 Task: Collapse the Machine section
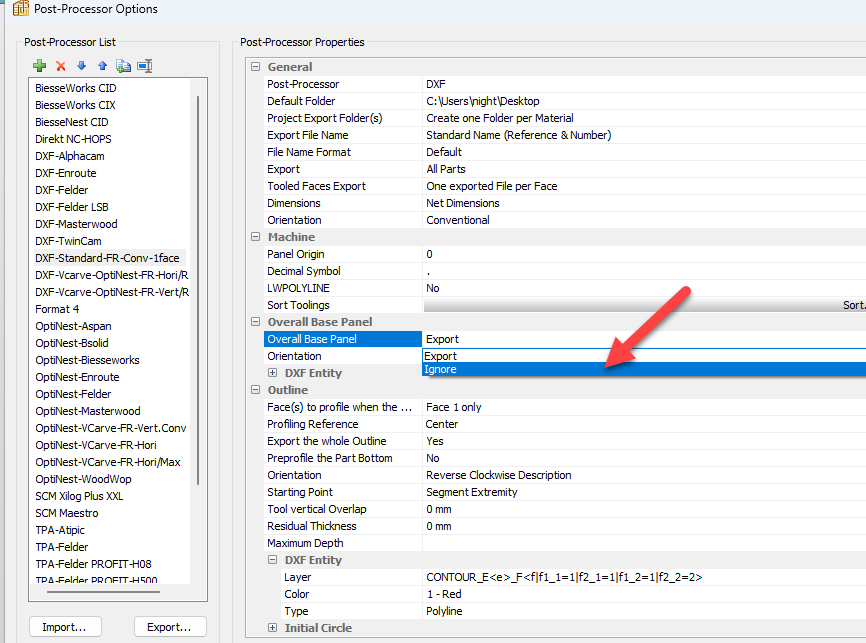point(255,237)
